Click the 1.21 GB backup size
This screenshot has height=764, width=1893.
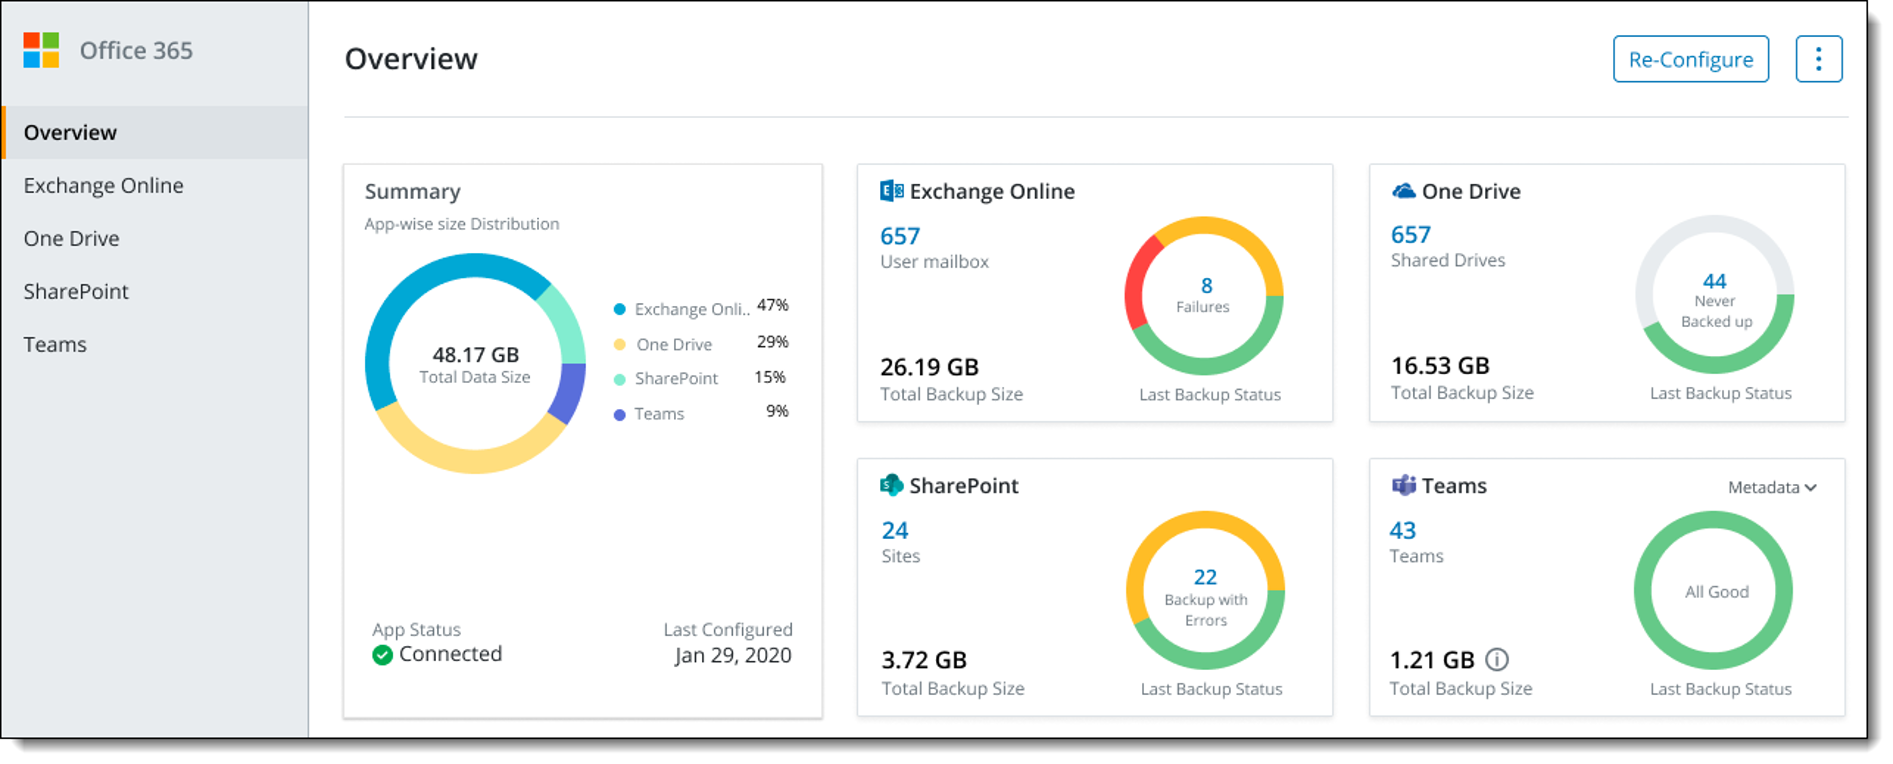[1432, 660]
